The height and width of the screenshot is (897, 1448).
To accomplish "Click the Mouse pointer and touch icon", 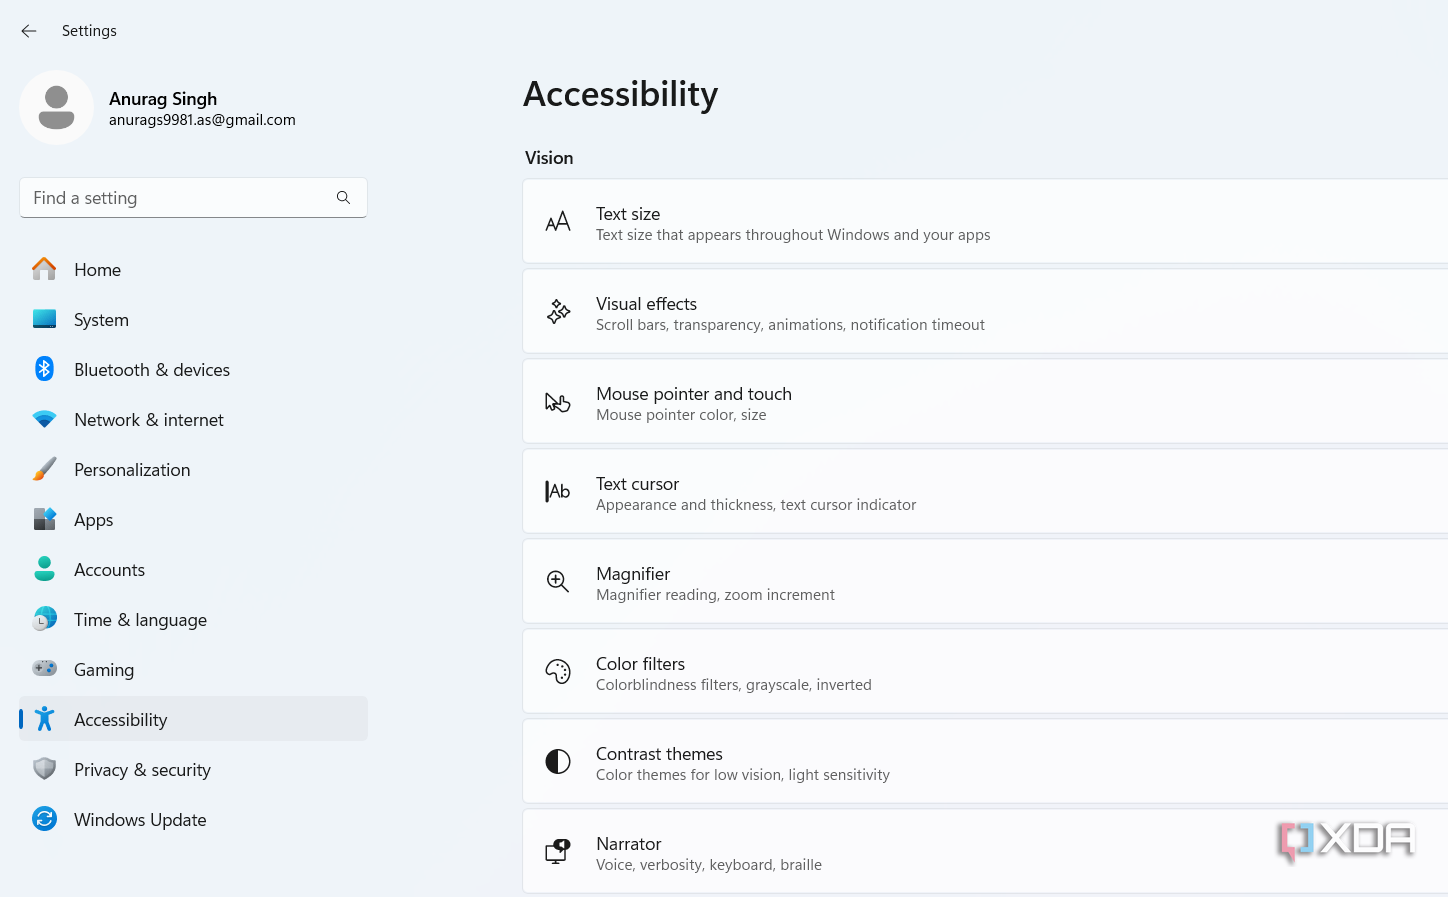I will (558, 402).
